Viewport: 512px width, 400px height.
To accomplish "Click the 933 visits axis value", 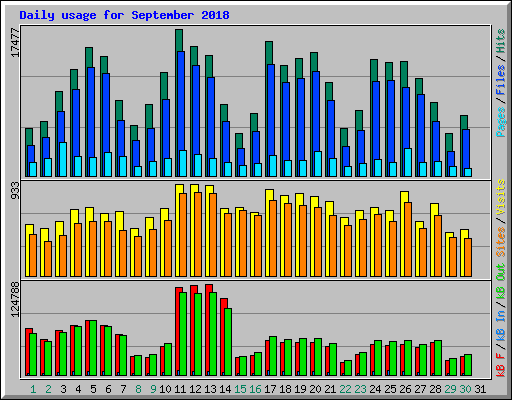I will [15, 191].
